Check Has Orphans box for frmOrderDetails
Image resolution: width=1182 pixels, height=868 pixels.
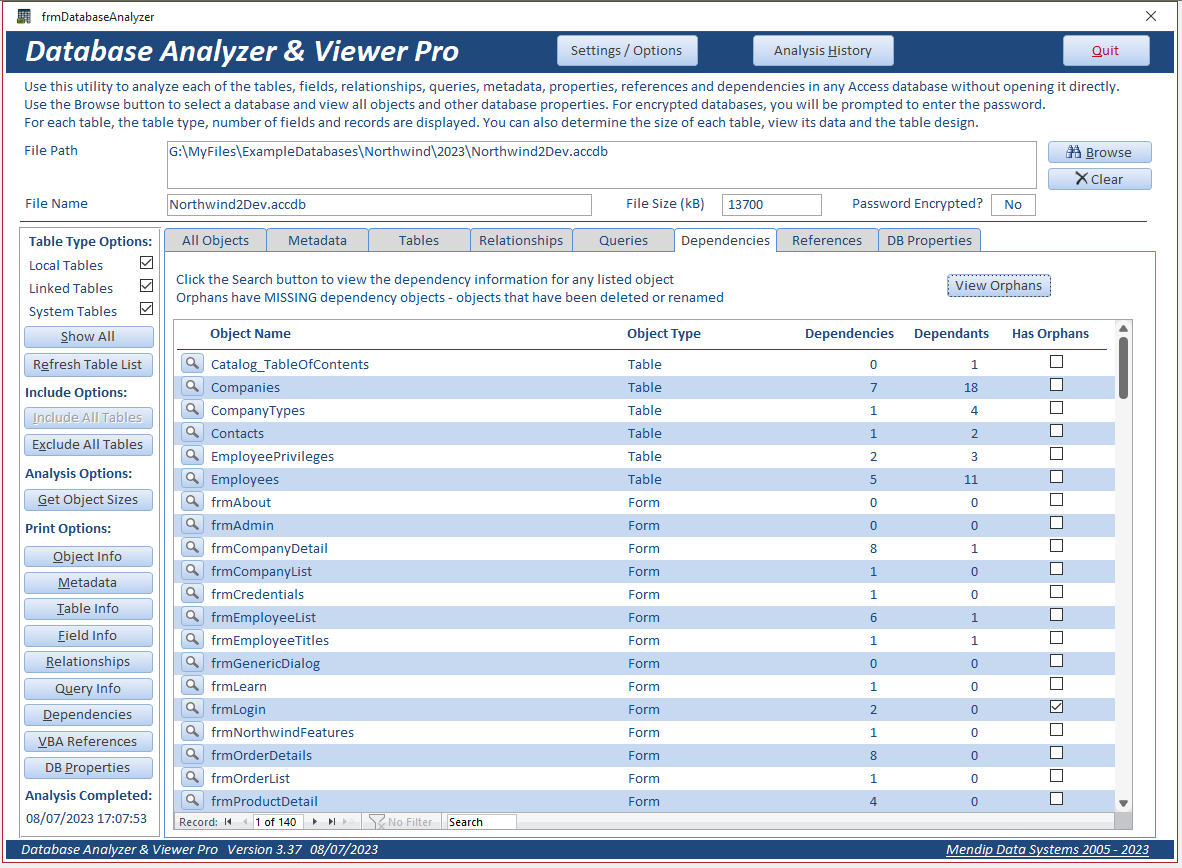[1056, 753]
